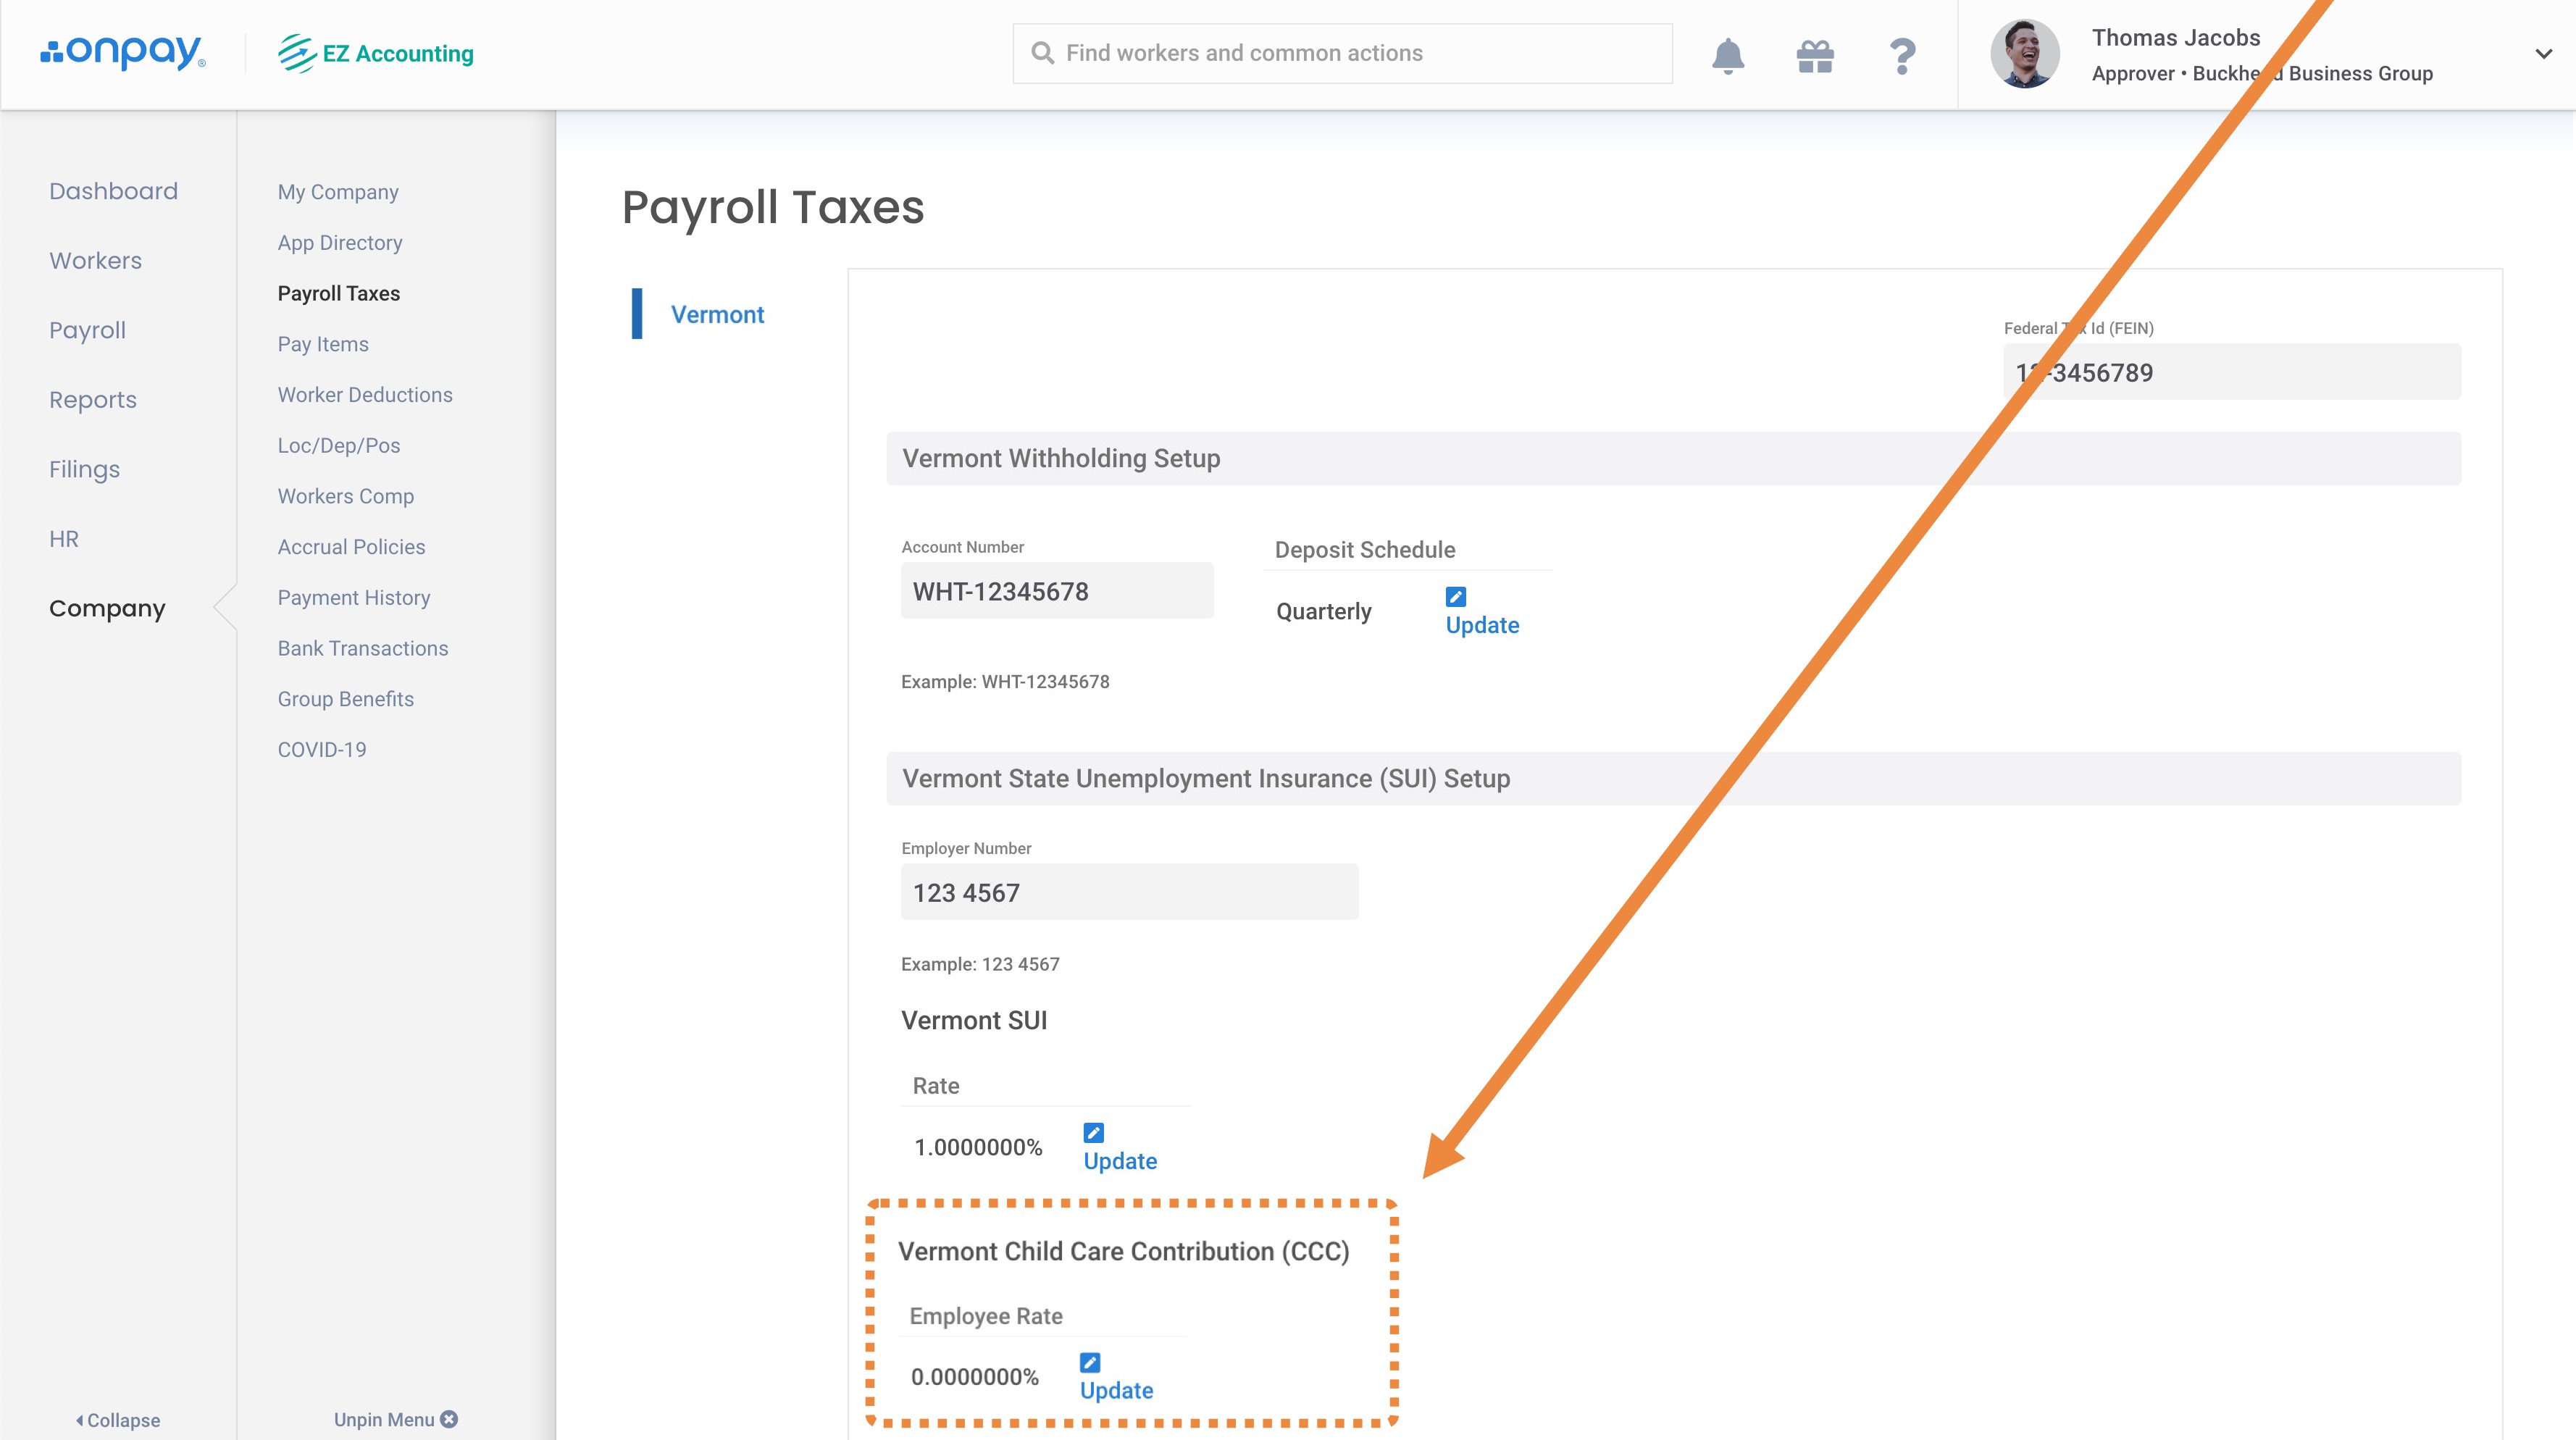Click the gift box rewards icon
Screen dimensions: 2576x1440
[1814, 55]
